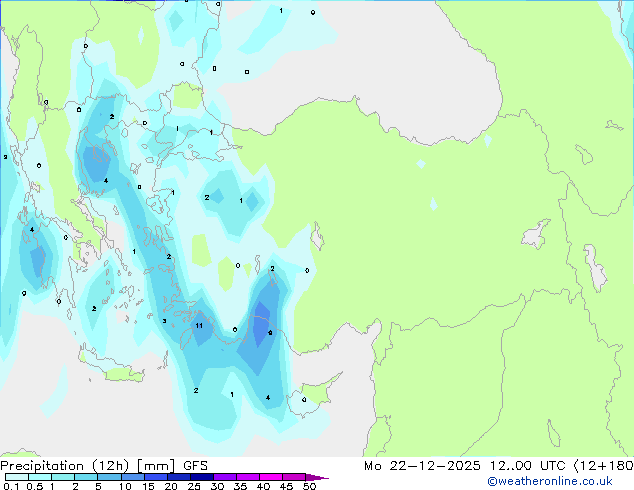This screenshot has height=490, width=634.
Task: Click the legend label '40'
Action: click(263, 486)
